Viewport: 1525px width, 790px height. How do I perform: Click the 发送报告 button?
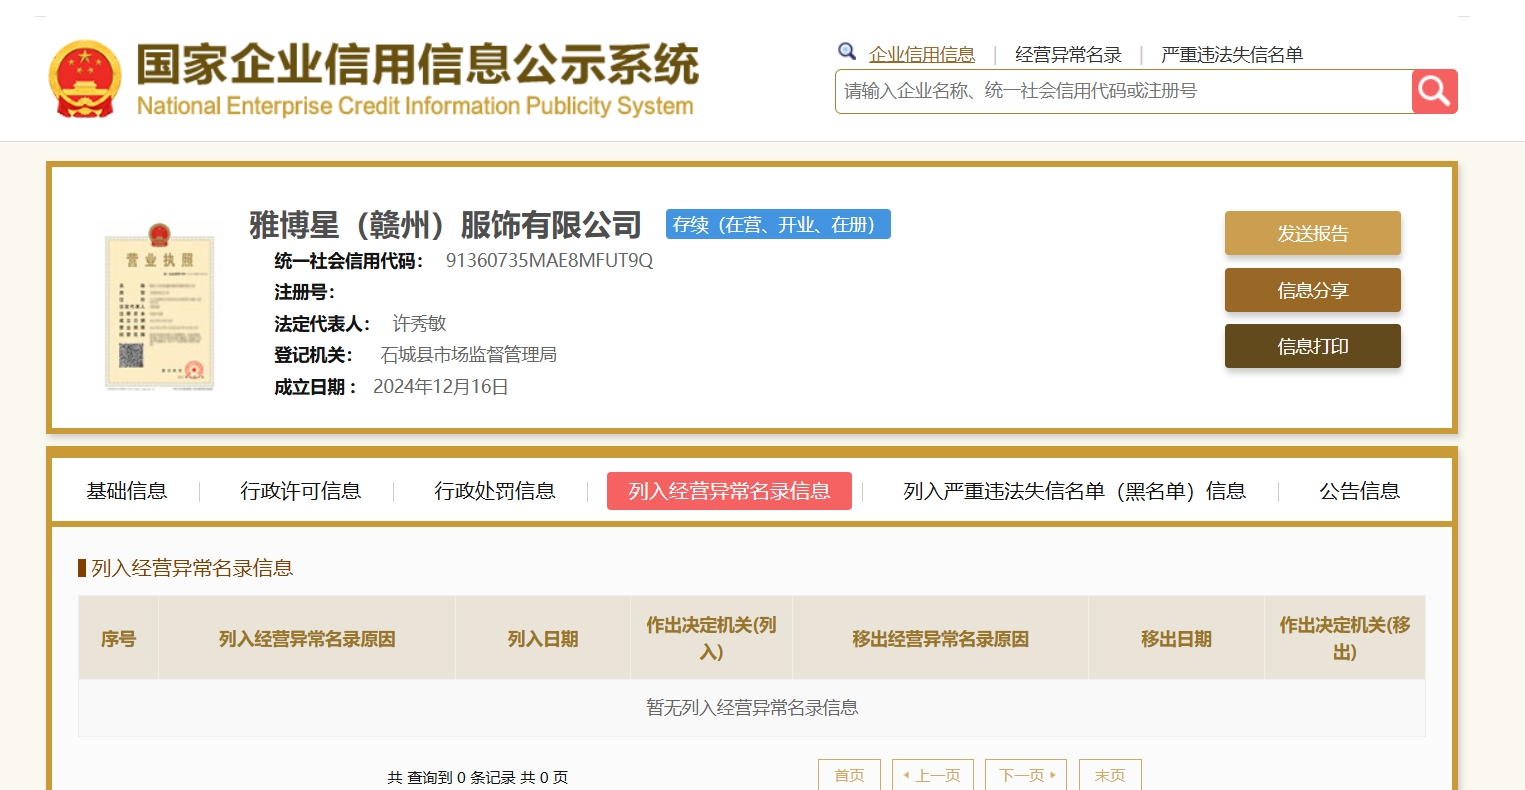point(1312,233)
